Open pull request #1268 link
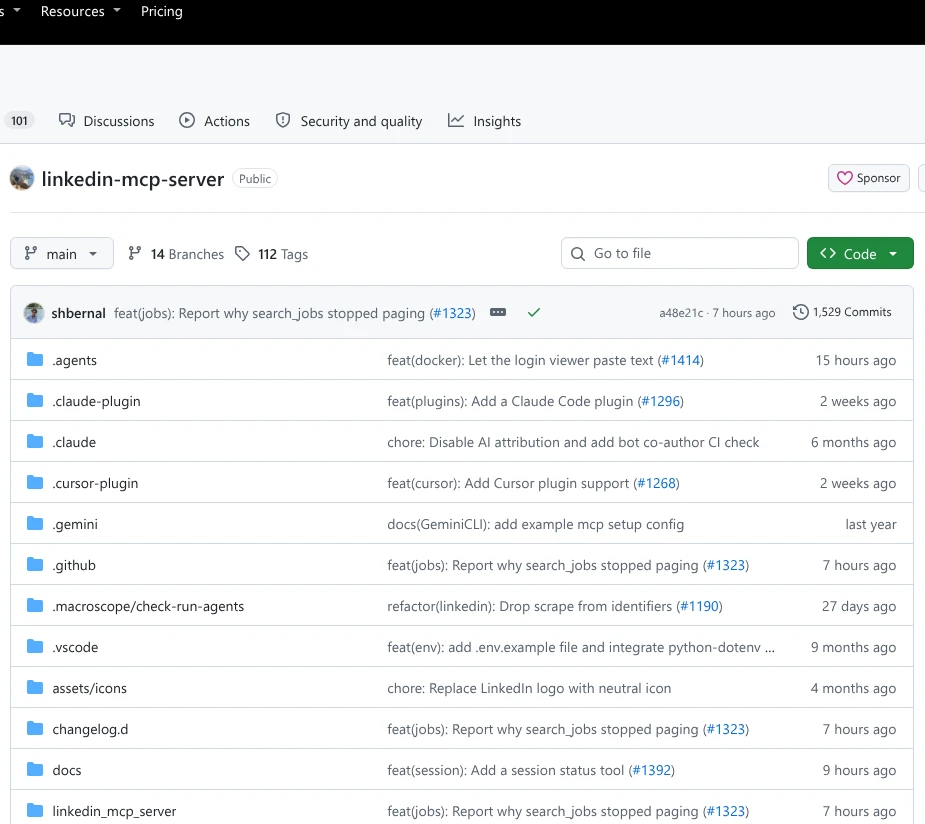 tap(657, 483)
